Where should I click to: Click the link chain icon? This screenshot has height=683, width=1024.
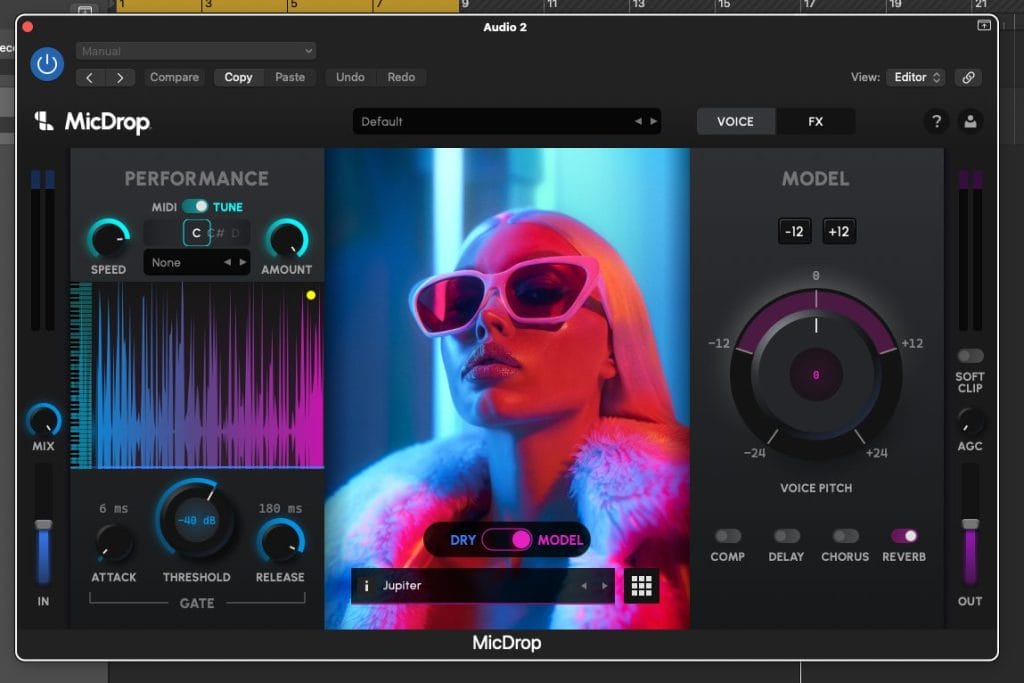(x=966, y=77)
